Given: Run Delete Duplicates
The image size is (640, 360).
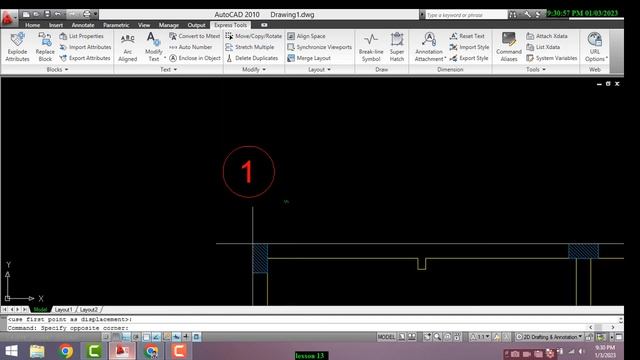Looking at the screenshot, I should point(251,58).
